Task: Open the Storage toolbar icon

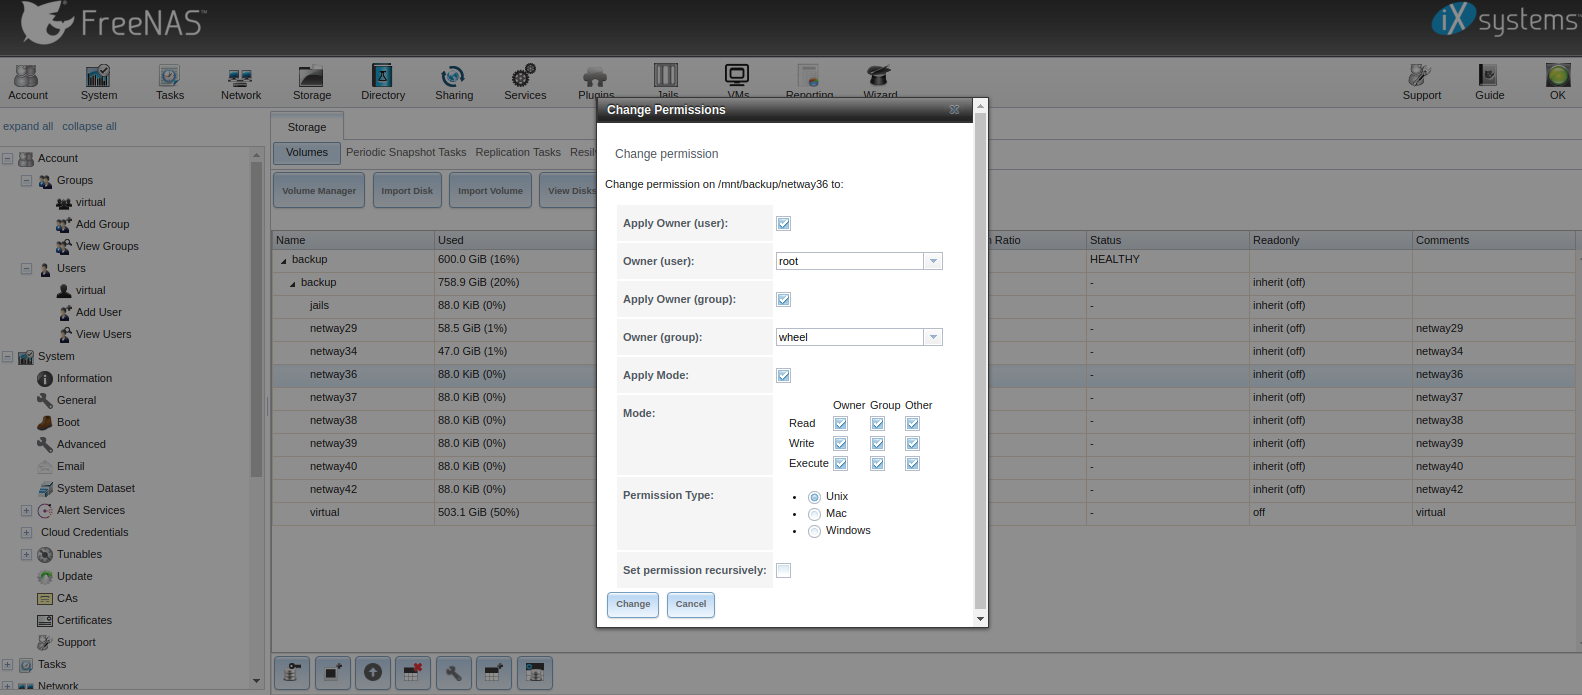Action: (311, 82)
